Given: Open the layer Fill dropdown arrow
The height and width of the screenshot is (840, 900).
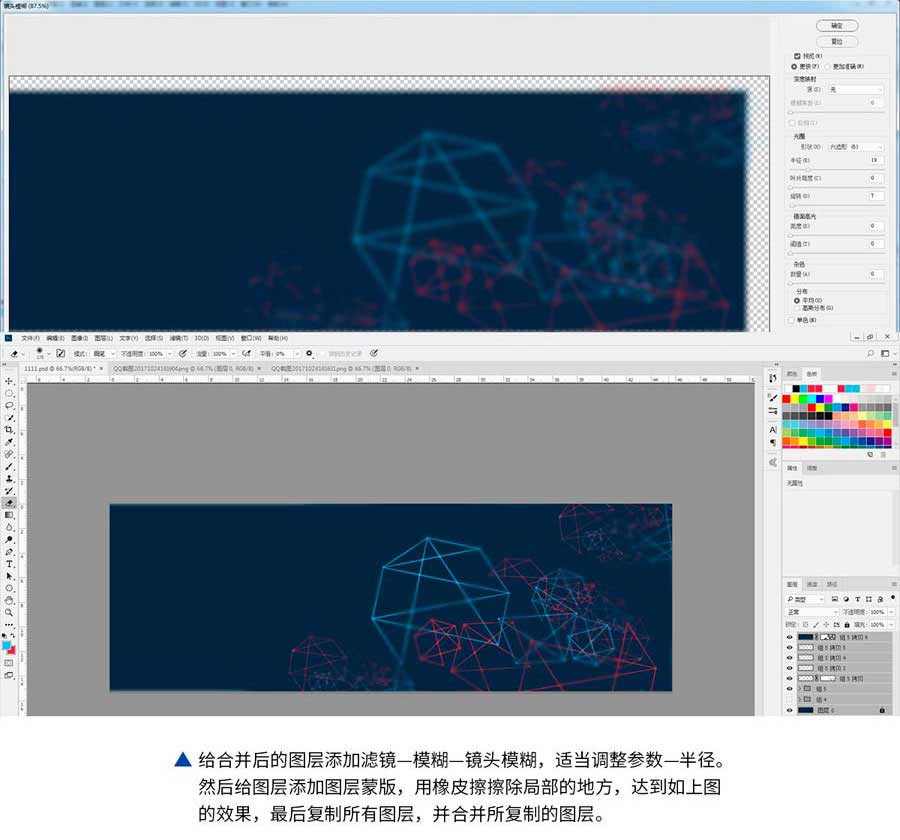Looking at the screenshot, I should (x=891, y=625).
